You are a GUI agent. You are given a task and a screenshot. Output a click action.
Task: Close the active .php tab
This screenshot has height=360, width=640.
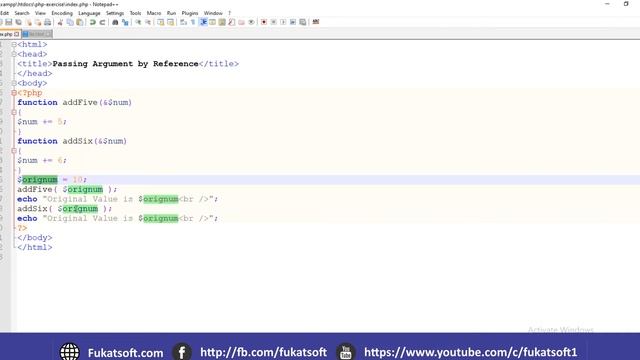point(16,34)
